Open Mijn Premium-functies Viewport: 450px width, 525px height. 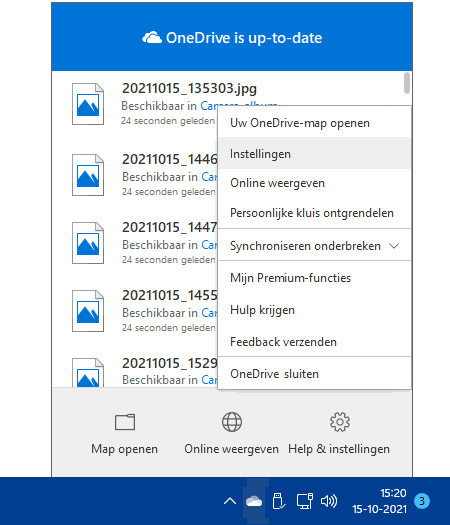click(314, 278)
